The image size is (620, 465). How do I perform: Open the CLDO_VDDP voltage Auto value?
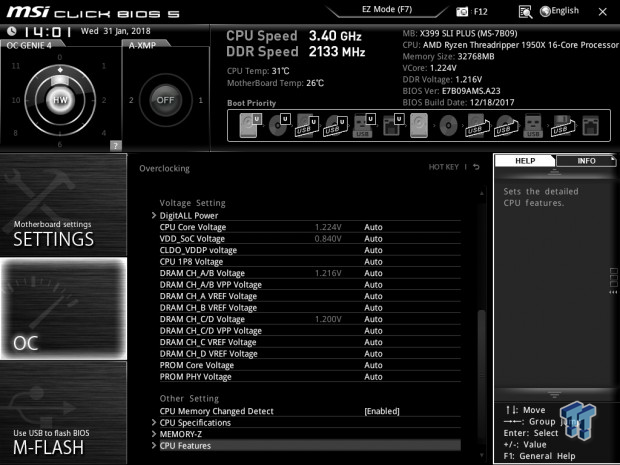(x=373, y=250)
